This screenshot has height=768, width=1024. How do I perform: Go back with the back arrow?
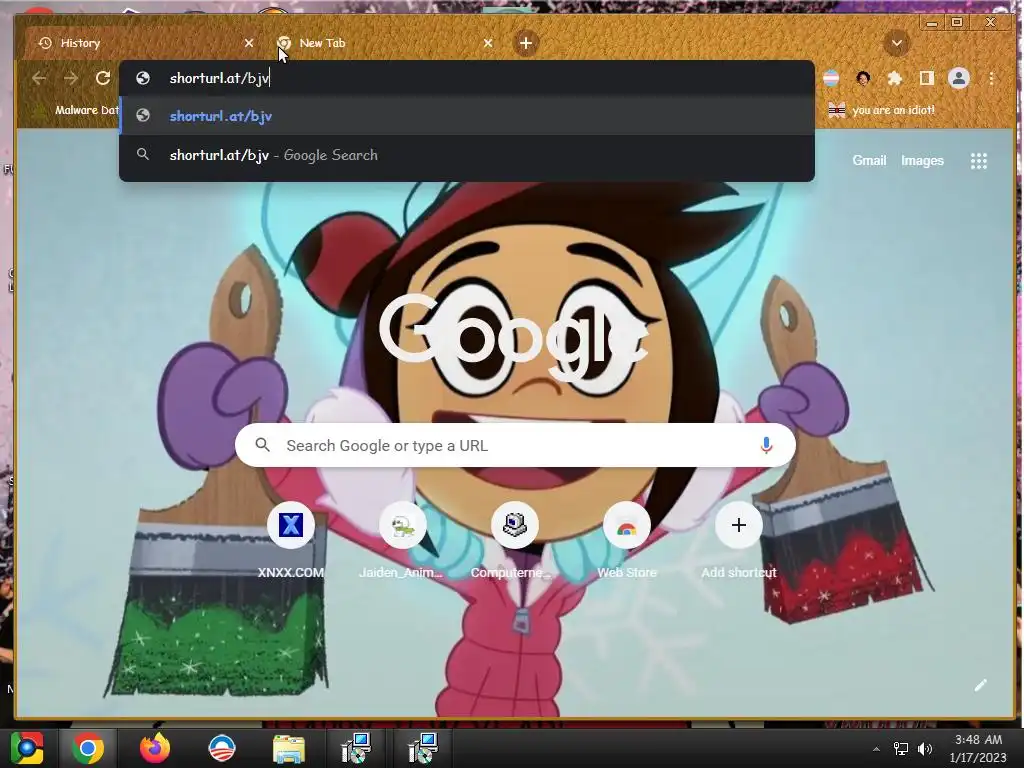[x=39, y=78]
